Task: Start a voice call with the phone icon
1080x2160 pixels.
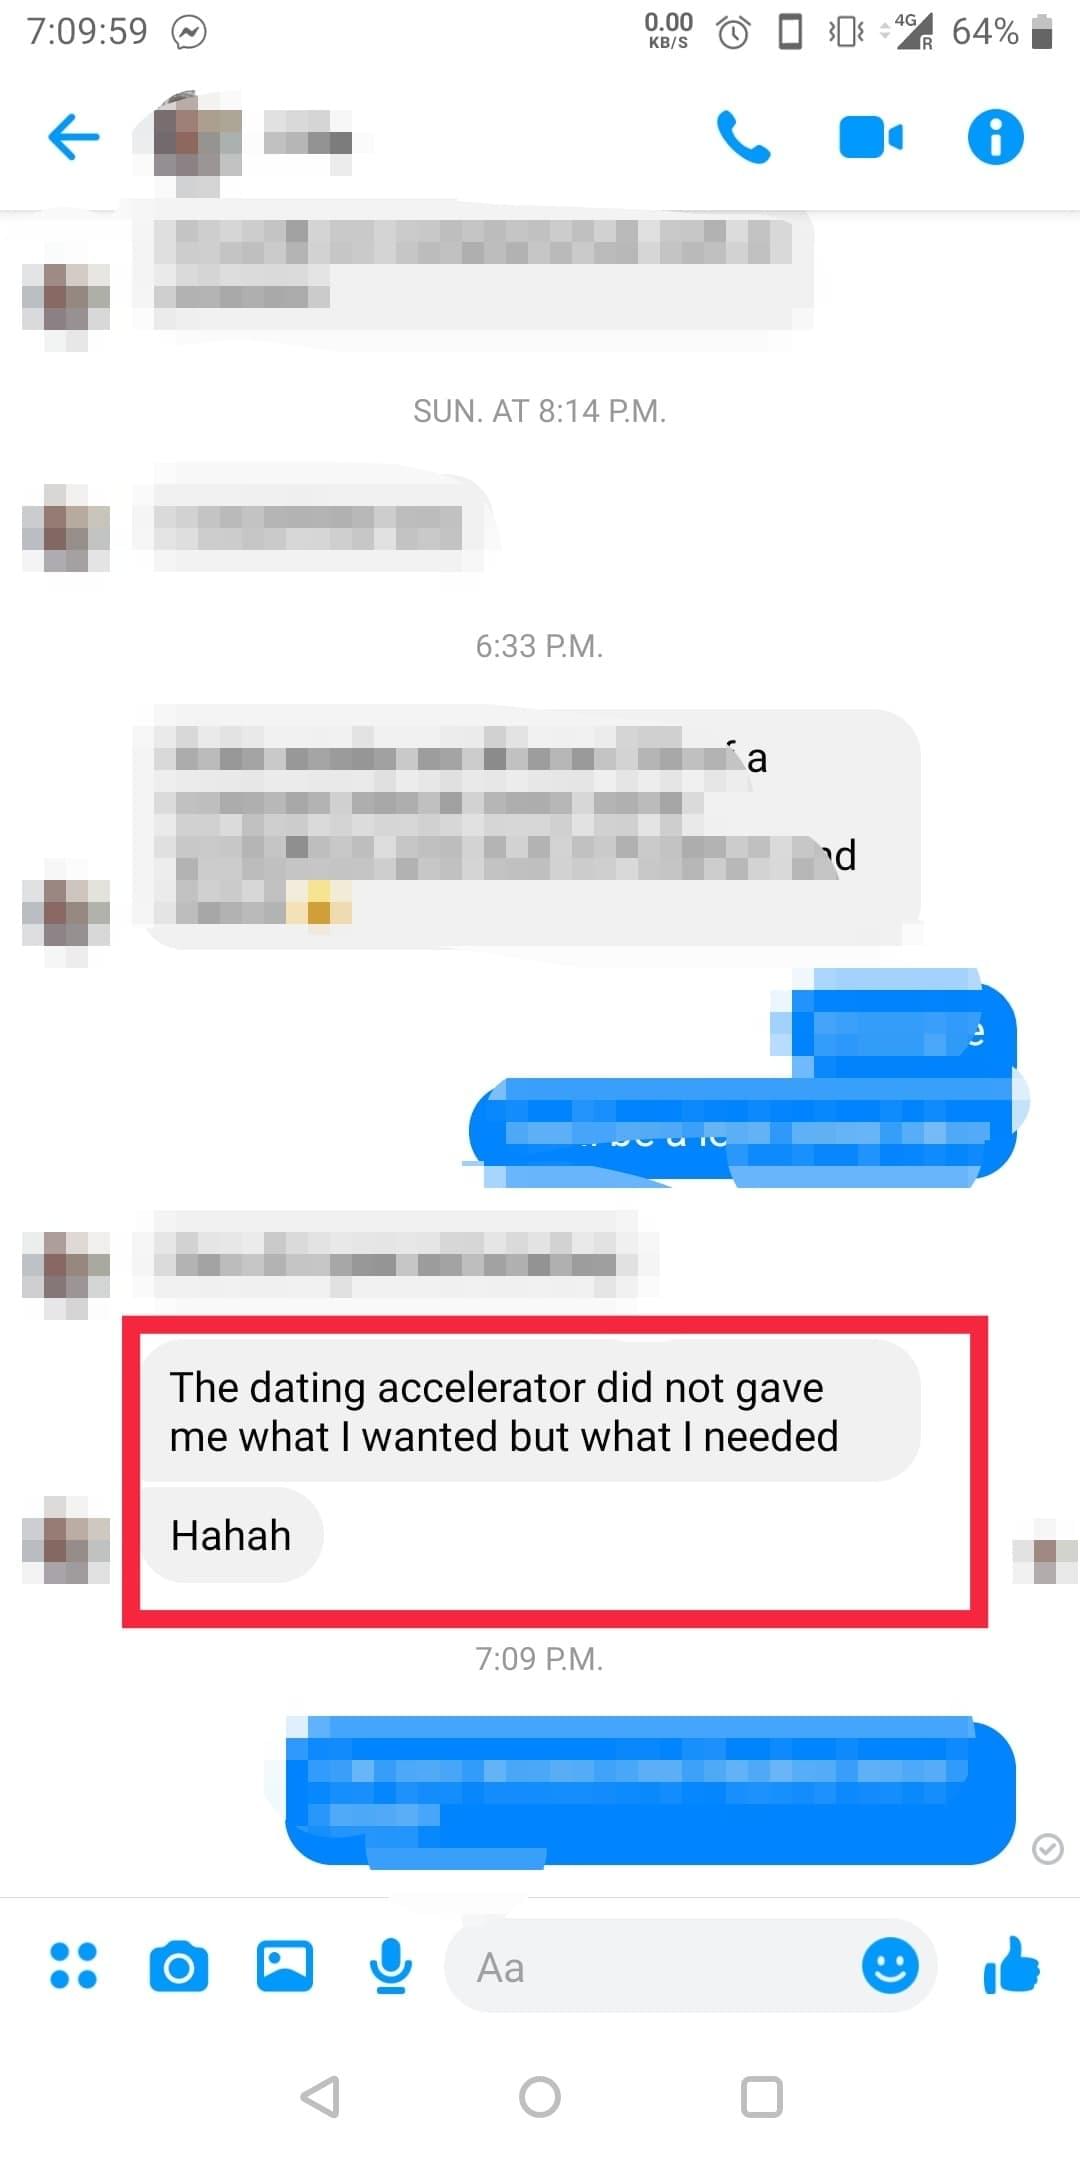Action: click(743, 137)
